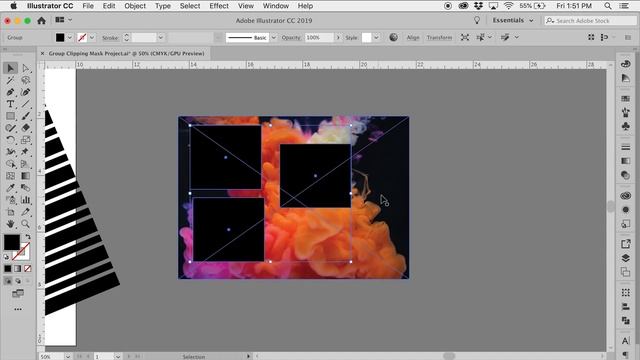Screen dimensions: 640x360
Task: Open the Character panel icon
Action: (625, 341)
